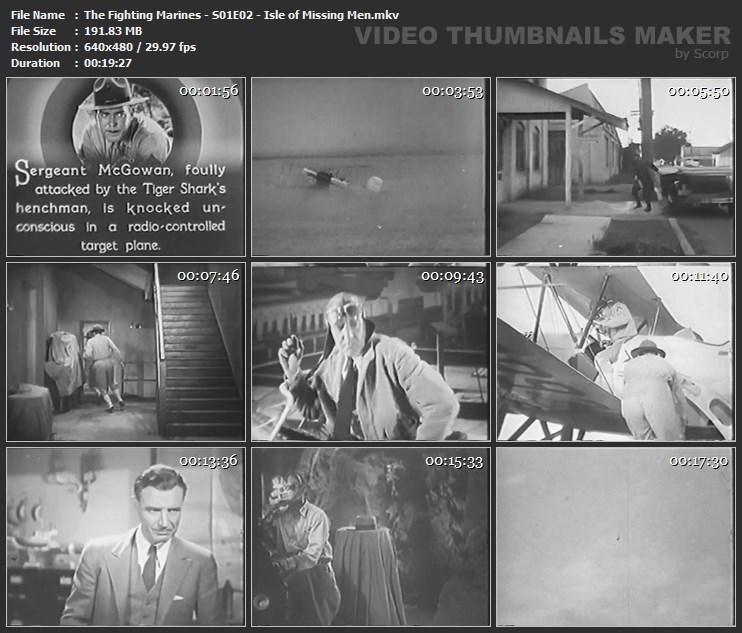
Task: Click the 'File Name' label
Action: point(38,15)
